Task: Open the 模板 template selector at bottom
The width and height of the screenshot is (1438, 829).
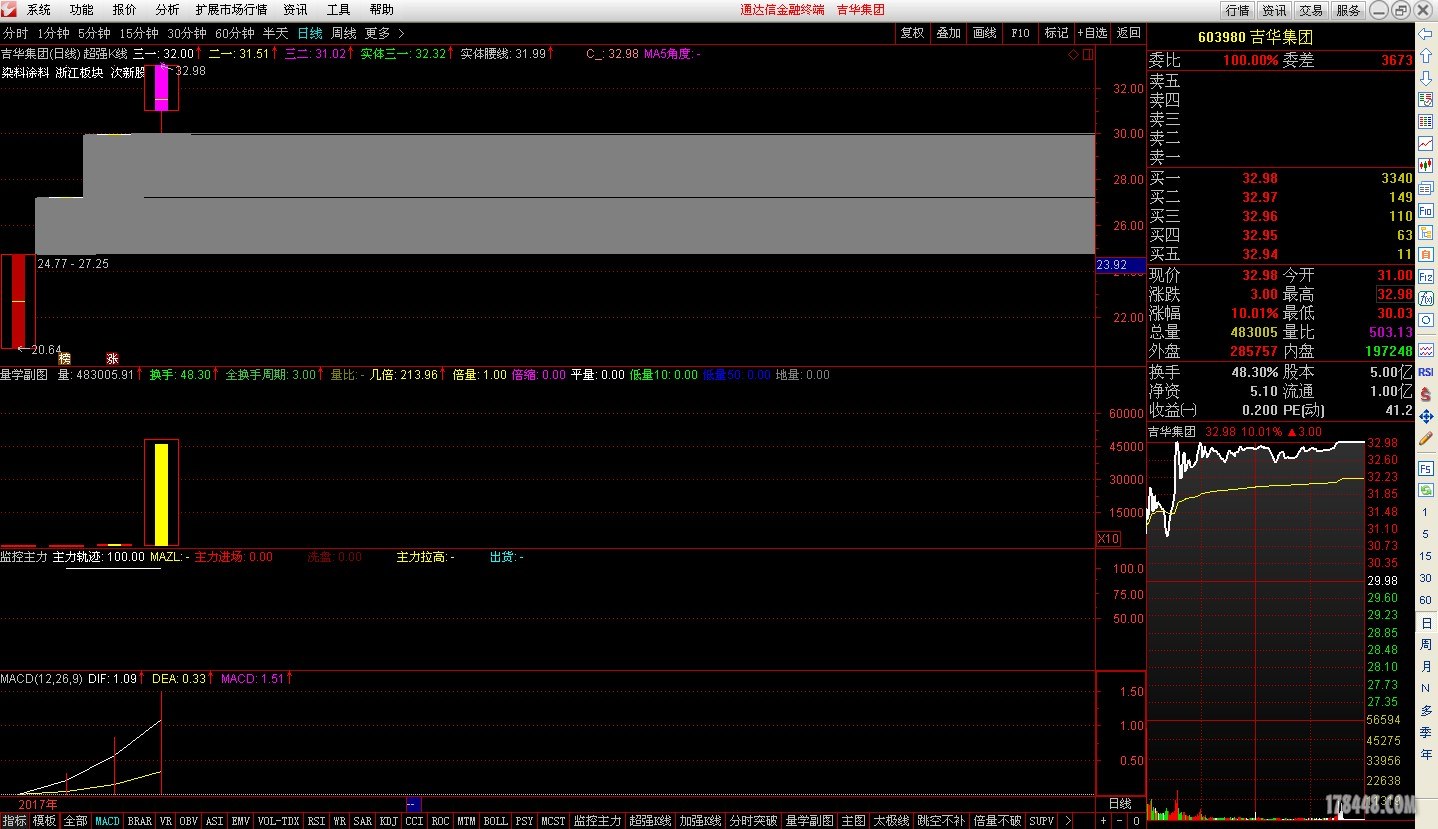Action: point(45,821)
